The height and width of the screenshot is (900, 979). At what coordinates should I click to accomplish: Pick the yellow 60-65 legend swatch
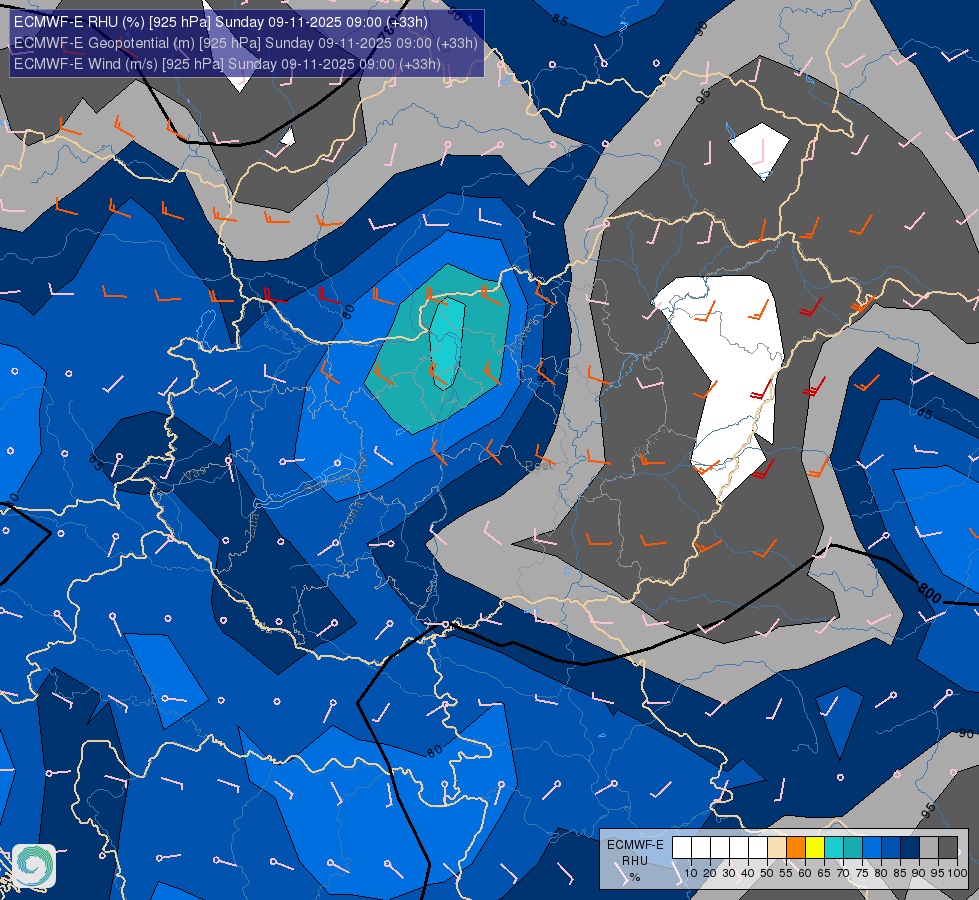pyautogui.click(x=815, y=848)
